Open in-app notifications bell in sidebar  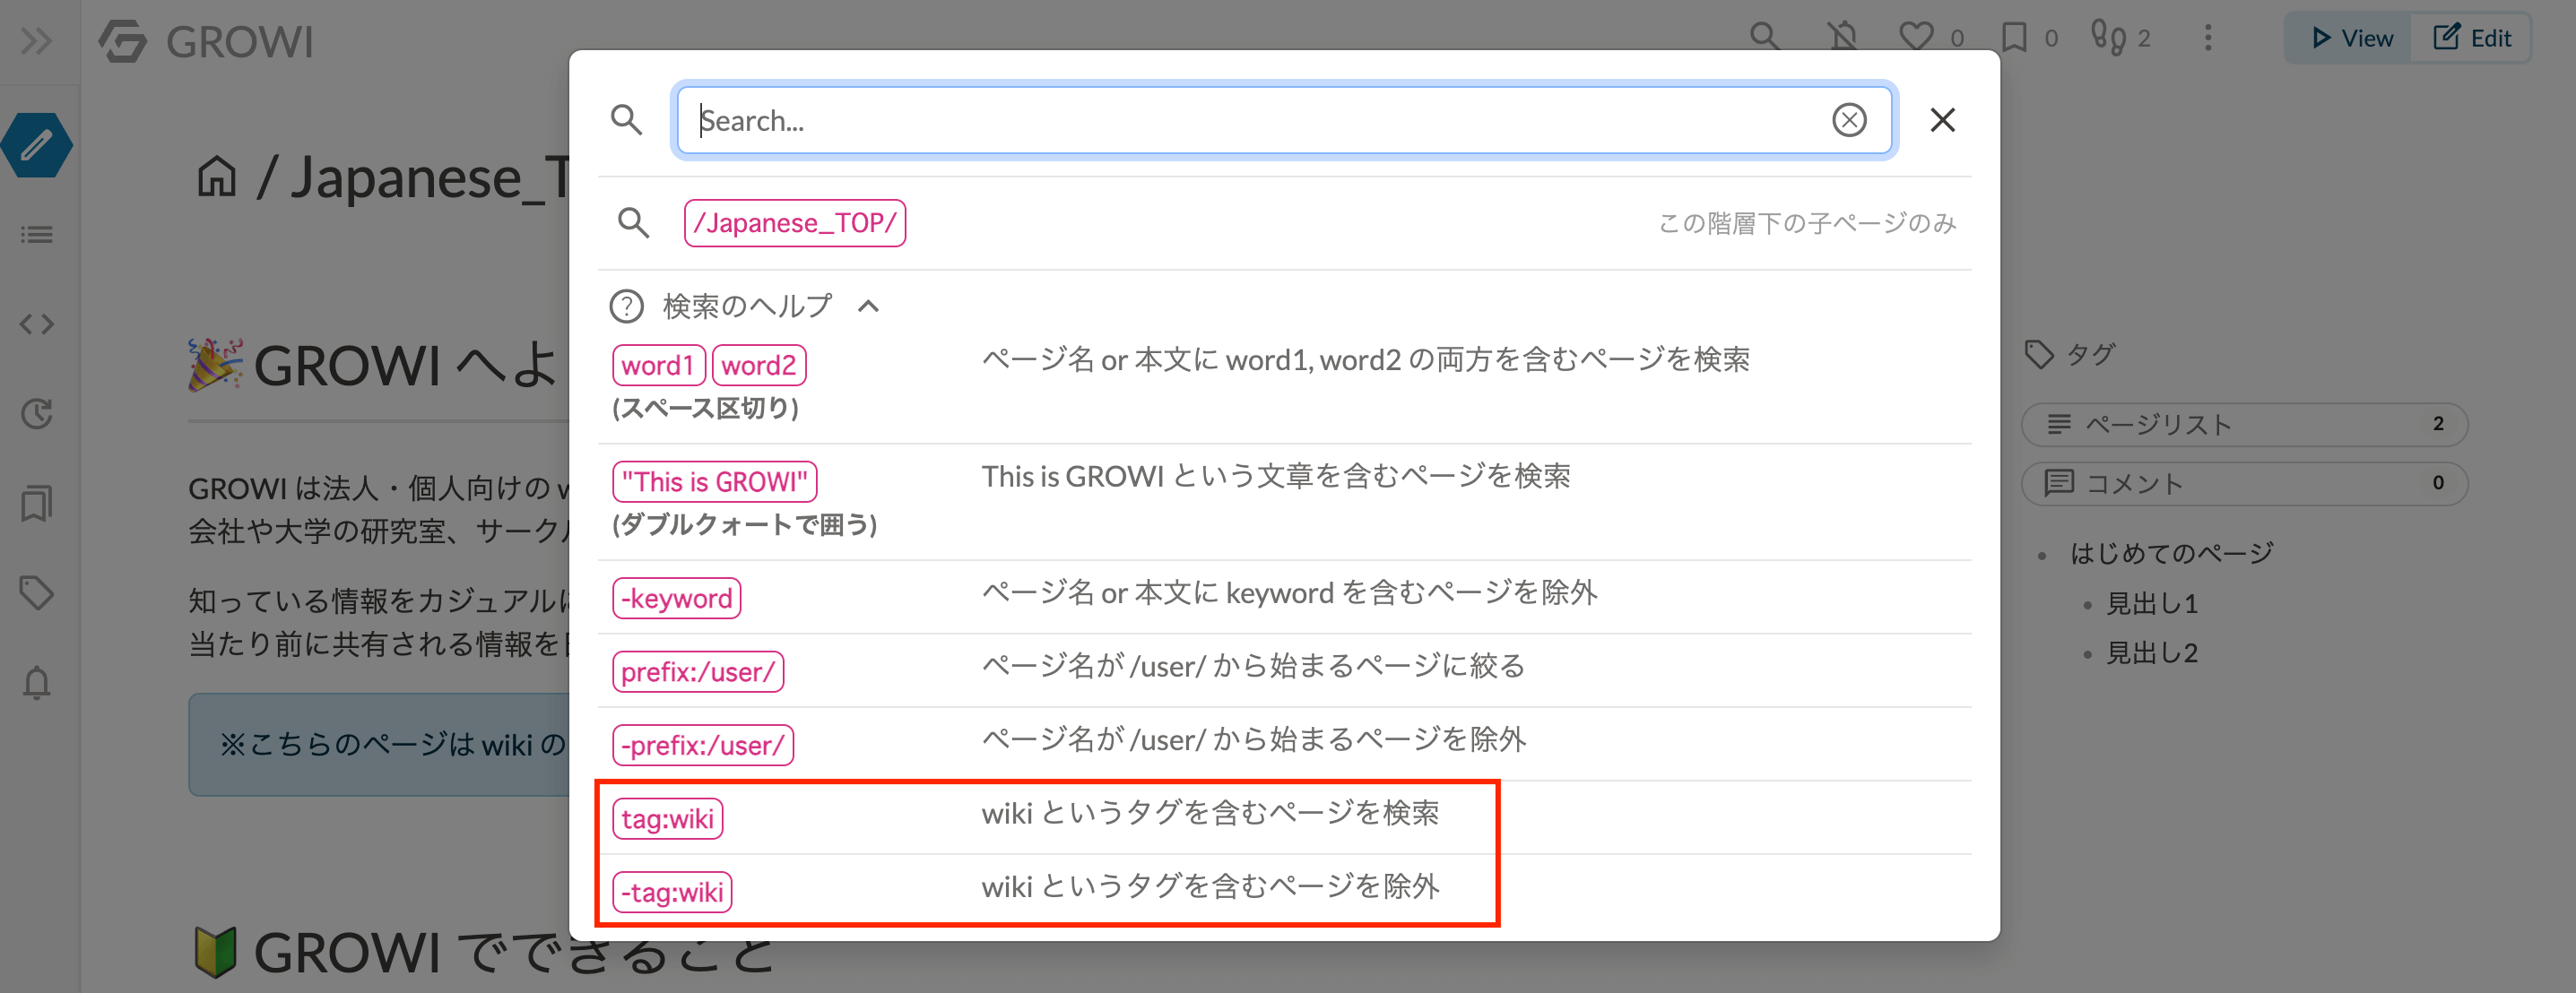pos(37,682)
